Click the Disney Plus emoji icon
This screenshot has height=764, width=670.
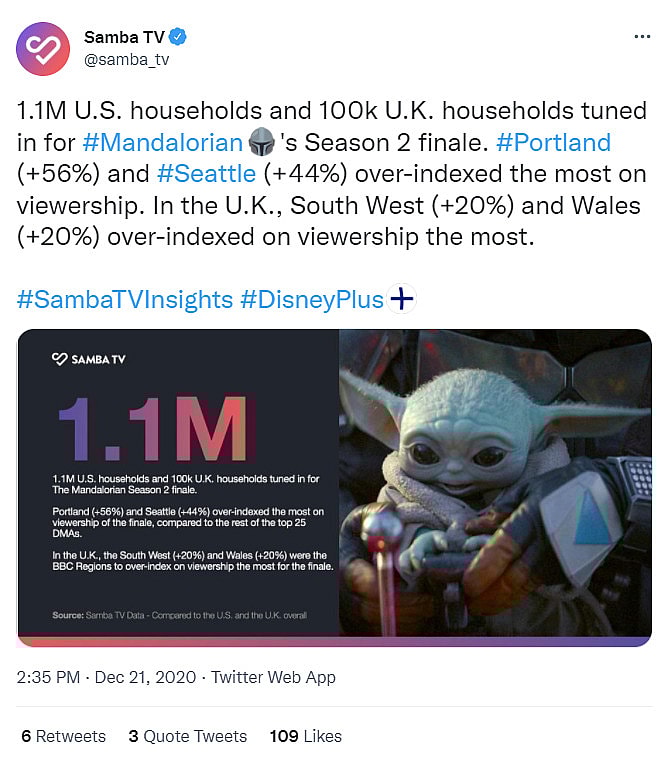click(401, 299)
